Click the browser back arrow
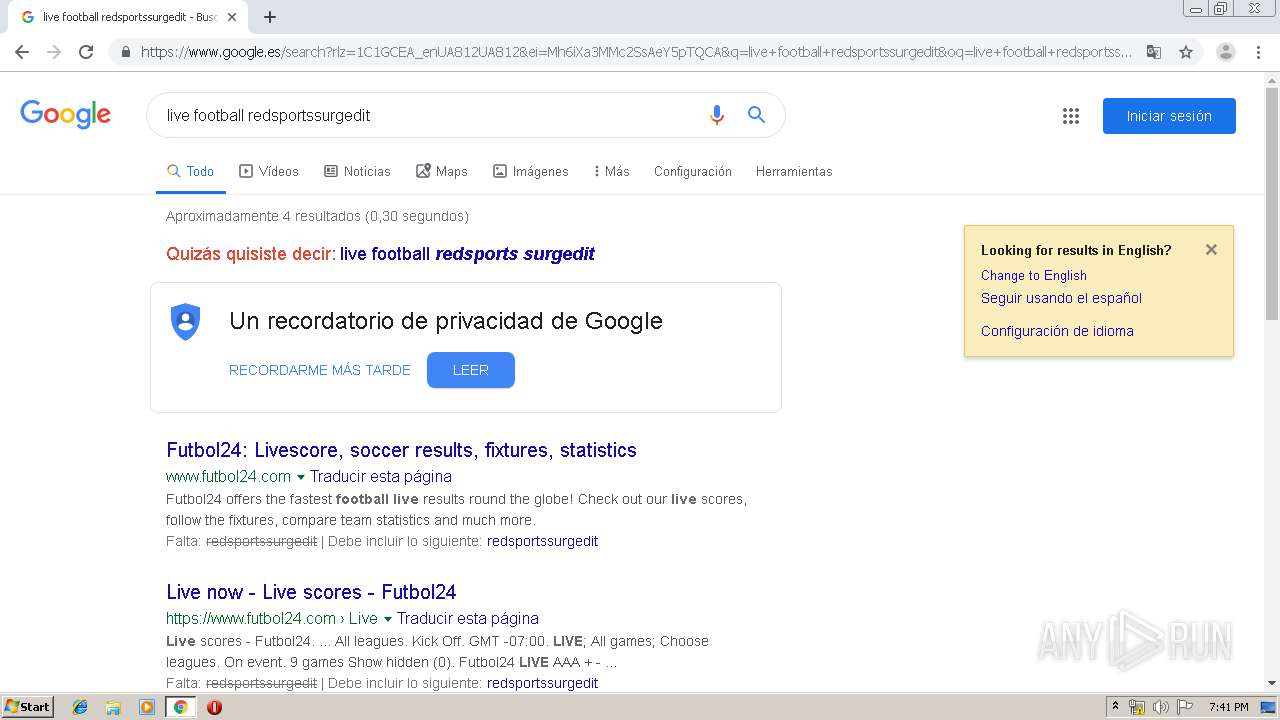 [22, 52]
